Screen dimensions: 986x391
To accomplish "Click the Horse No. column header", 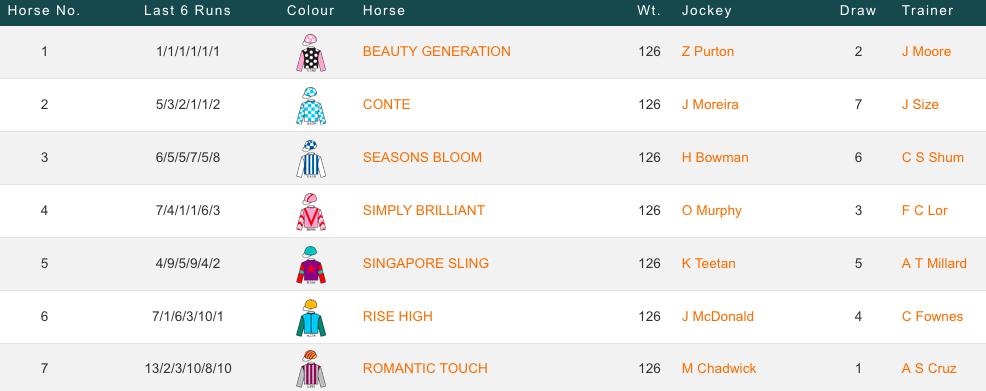I will [44, 11].
